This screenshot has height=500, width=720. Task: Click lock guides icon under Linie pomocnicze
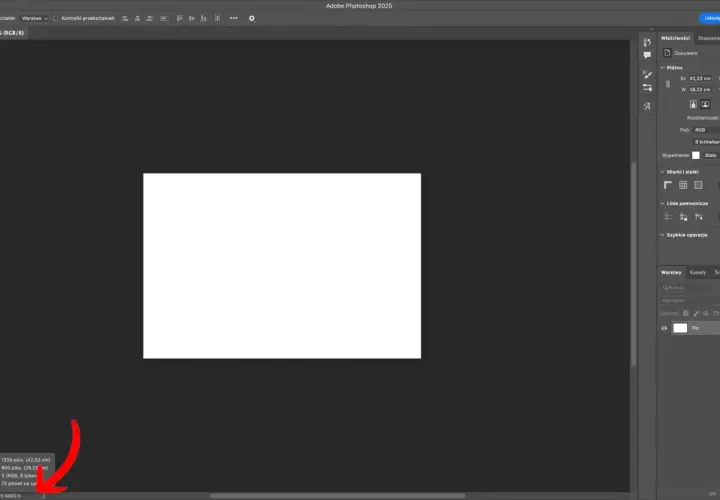click(x=683, y=217)
